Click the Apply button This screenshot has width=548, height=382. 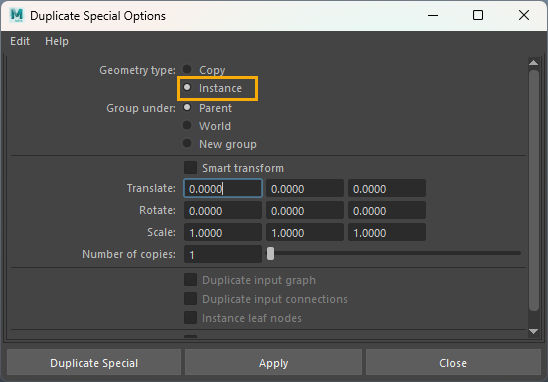tap(274, 362)
